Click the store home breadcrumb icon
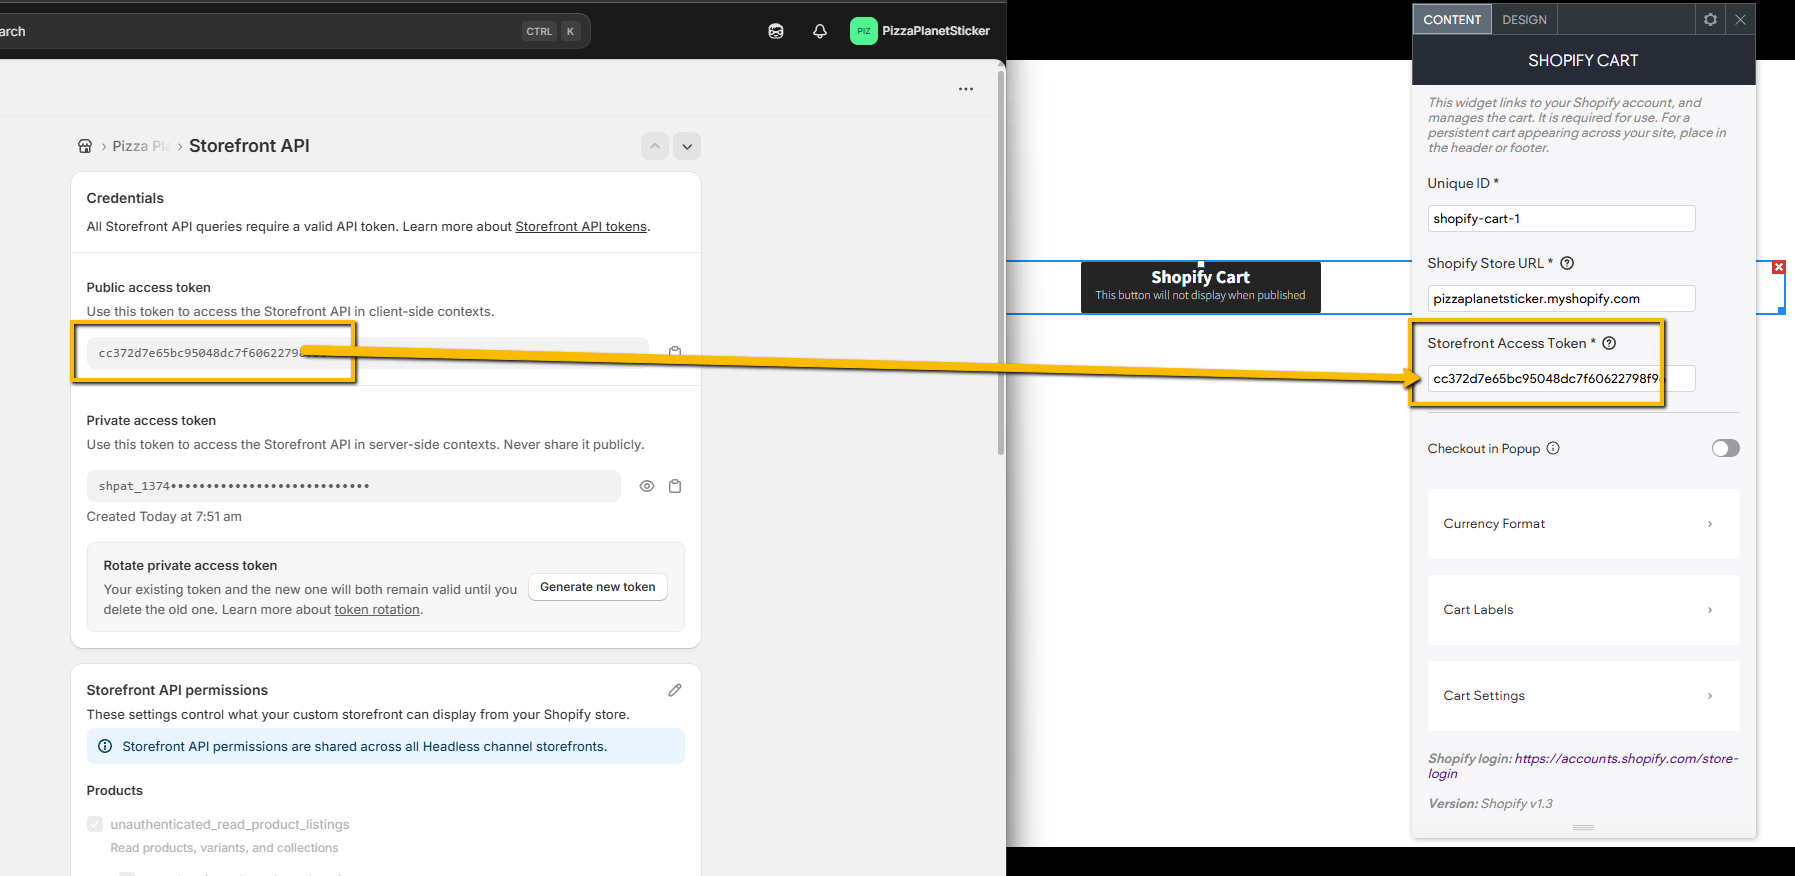The height and width of the screenshot is (876, 1795). pyautogui.click(x=85, y=146)
